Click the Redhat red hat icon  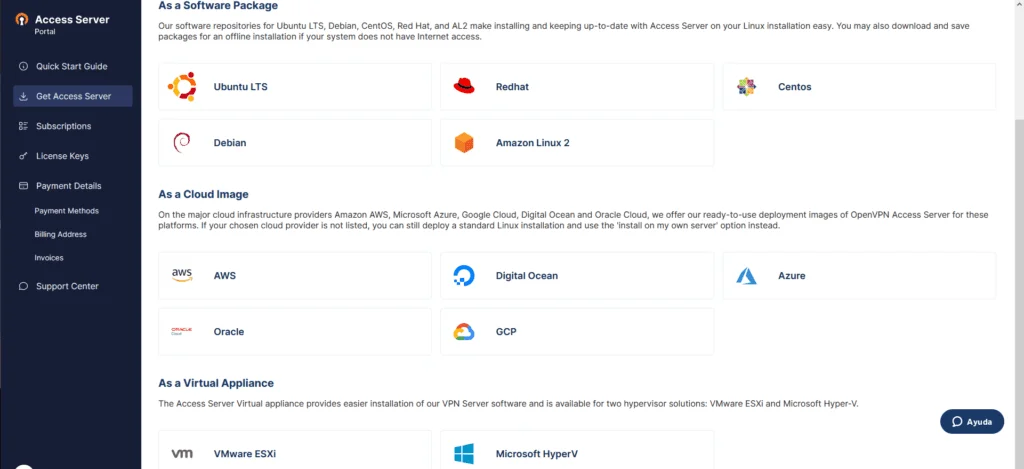(x=464, y=86)
